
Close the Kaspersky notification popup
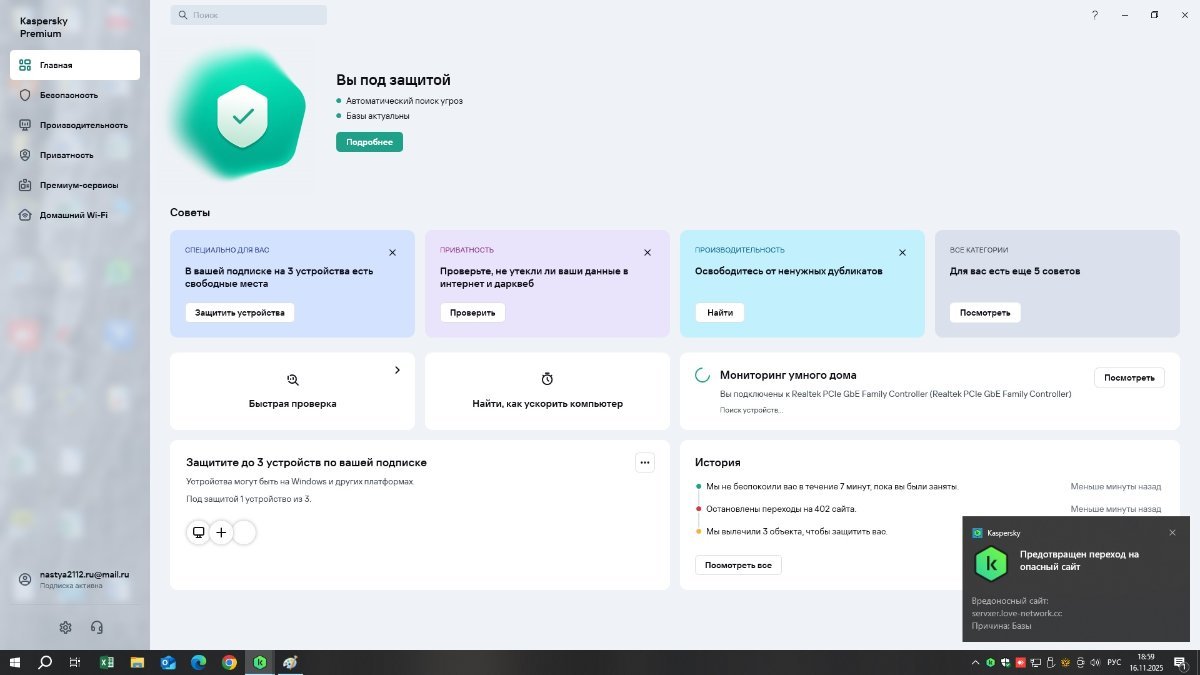[x=1172, y=532]
